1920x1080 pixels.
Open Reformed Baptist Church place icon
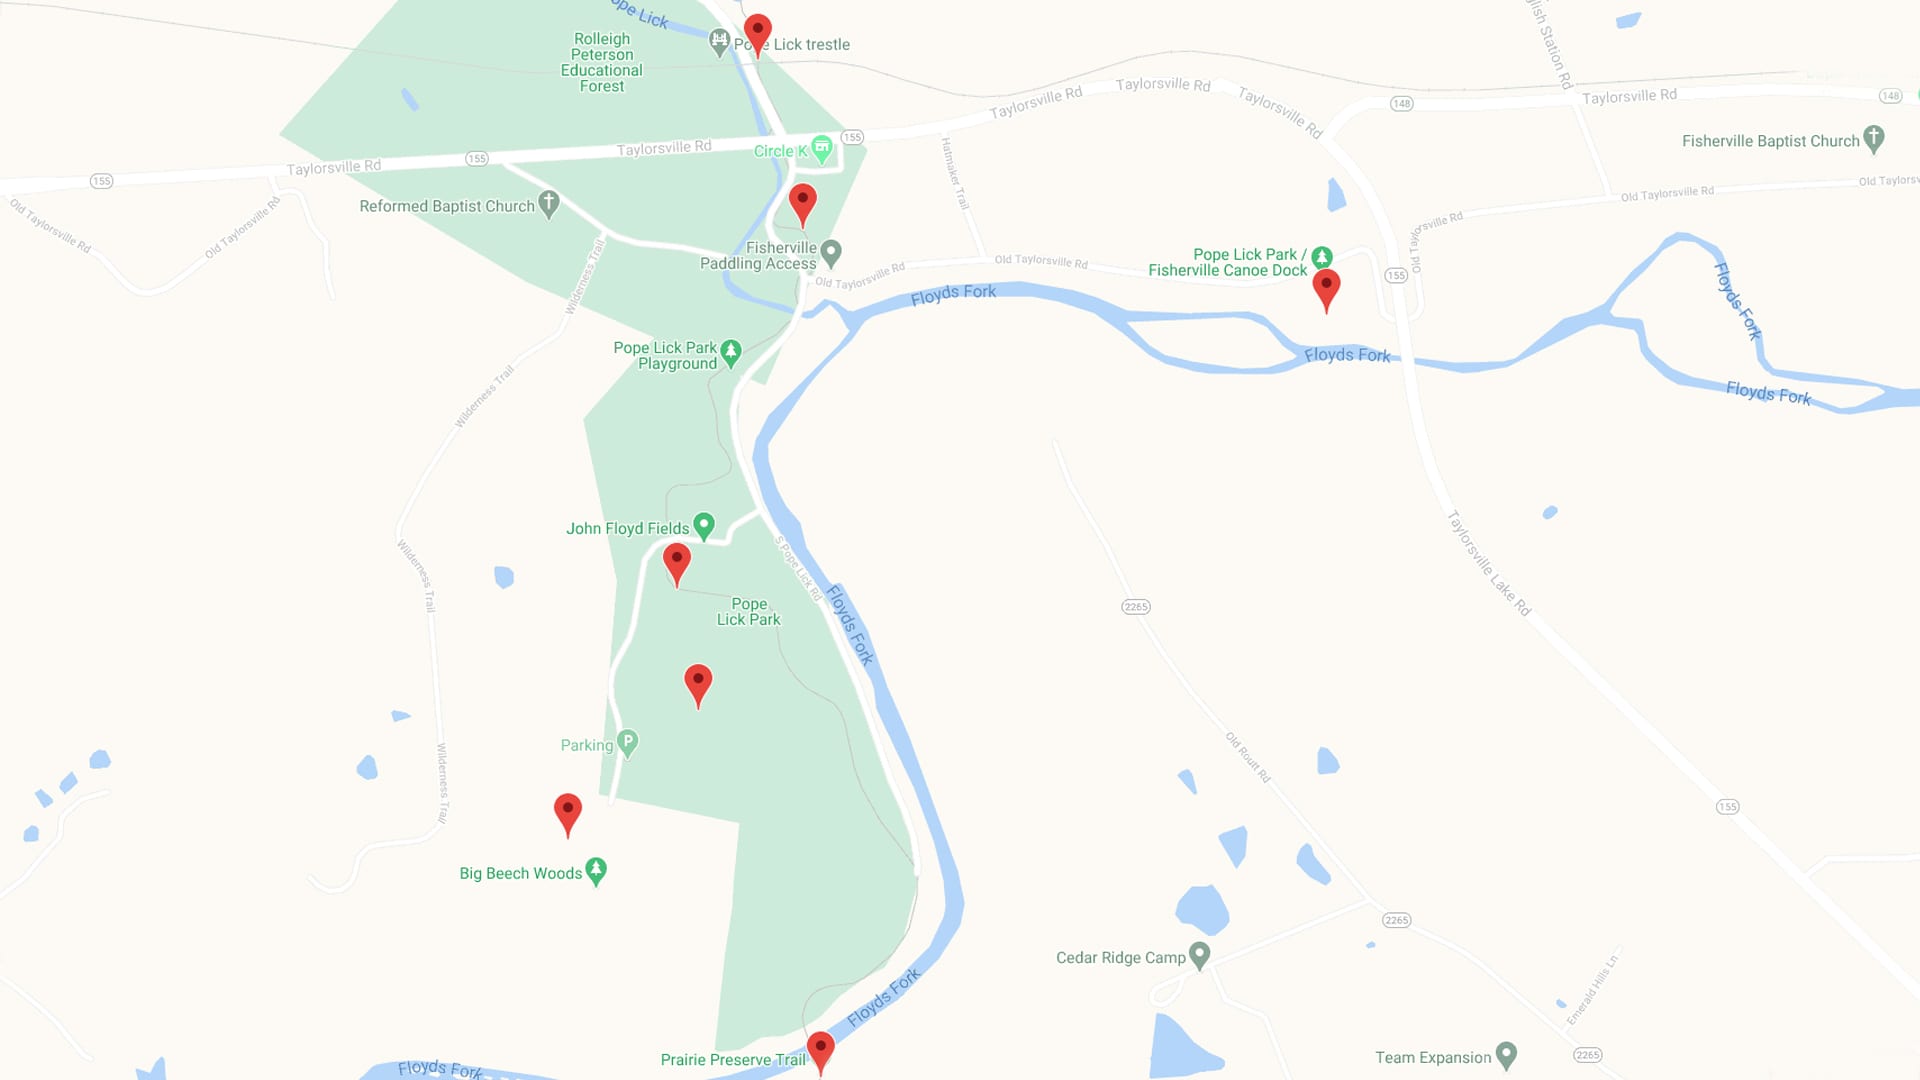549,204
